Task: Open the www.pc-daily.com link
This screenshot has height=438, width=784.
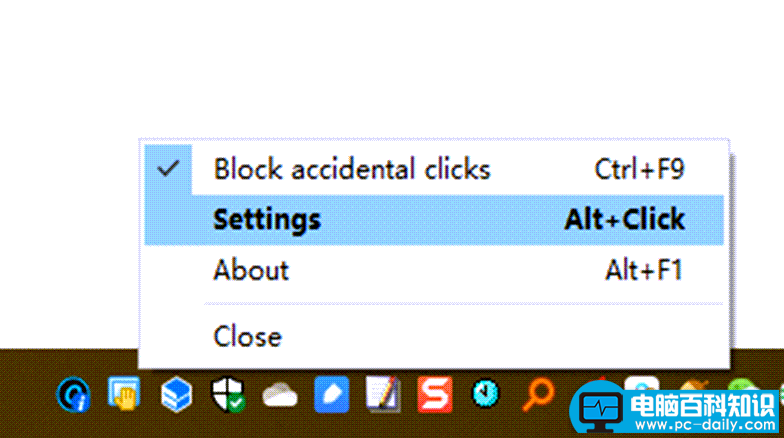Action: pos(704,426)
